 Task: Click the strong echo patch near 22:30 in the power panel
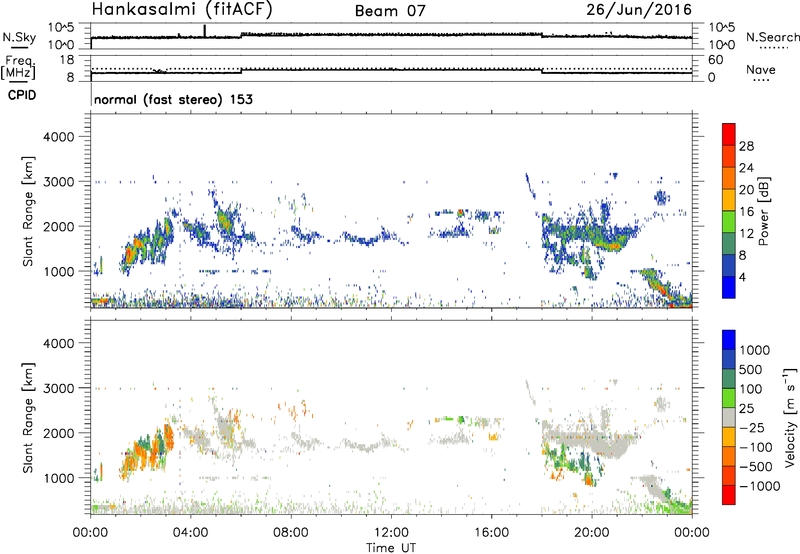(659, 286)
